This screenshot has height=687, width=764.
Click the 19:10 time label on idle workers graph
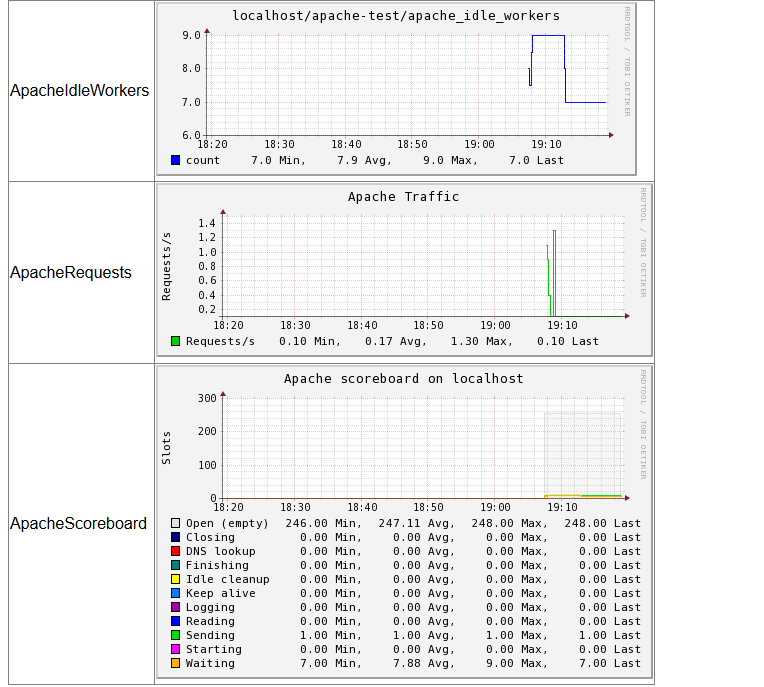546,144
